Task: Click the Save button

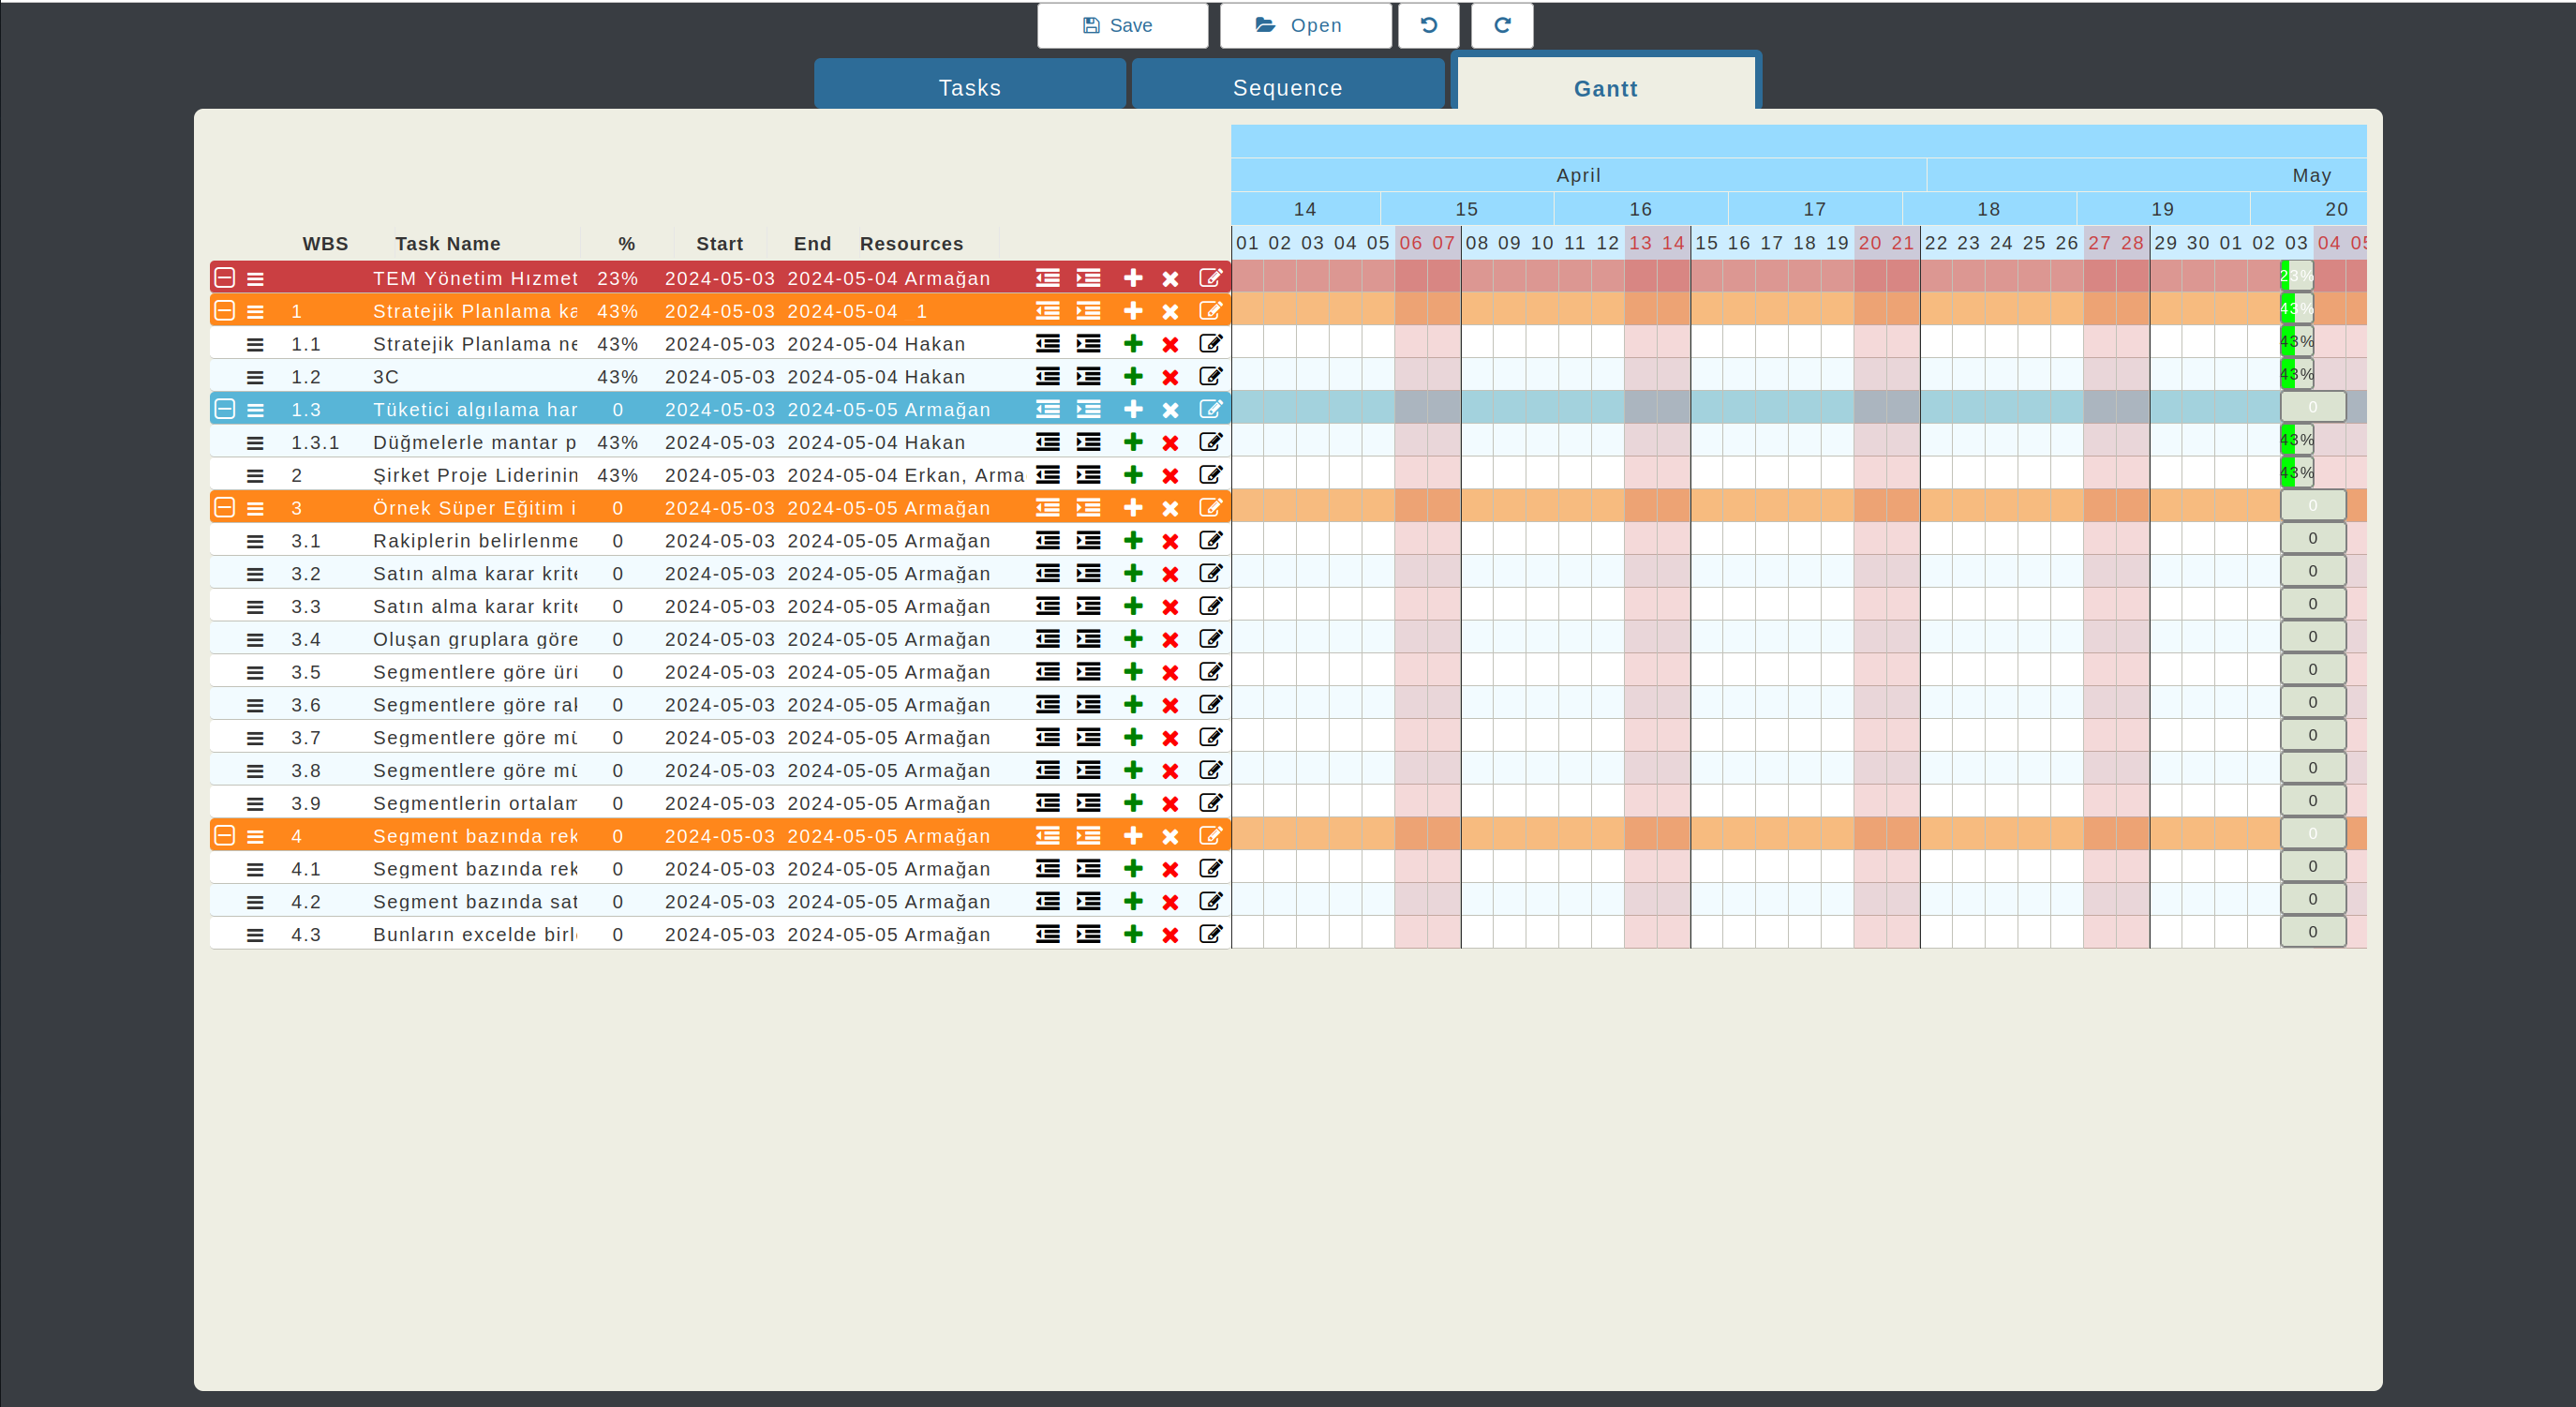Action: (x=1121, y=25)
